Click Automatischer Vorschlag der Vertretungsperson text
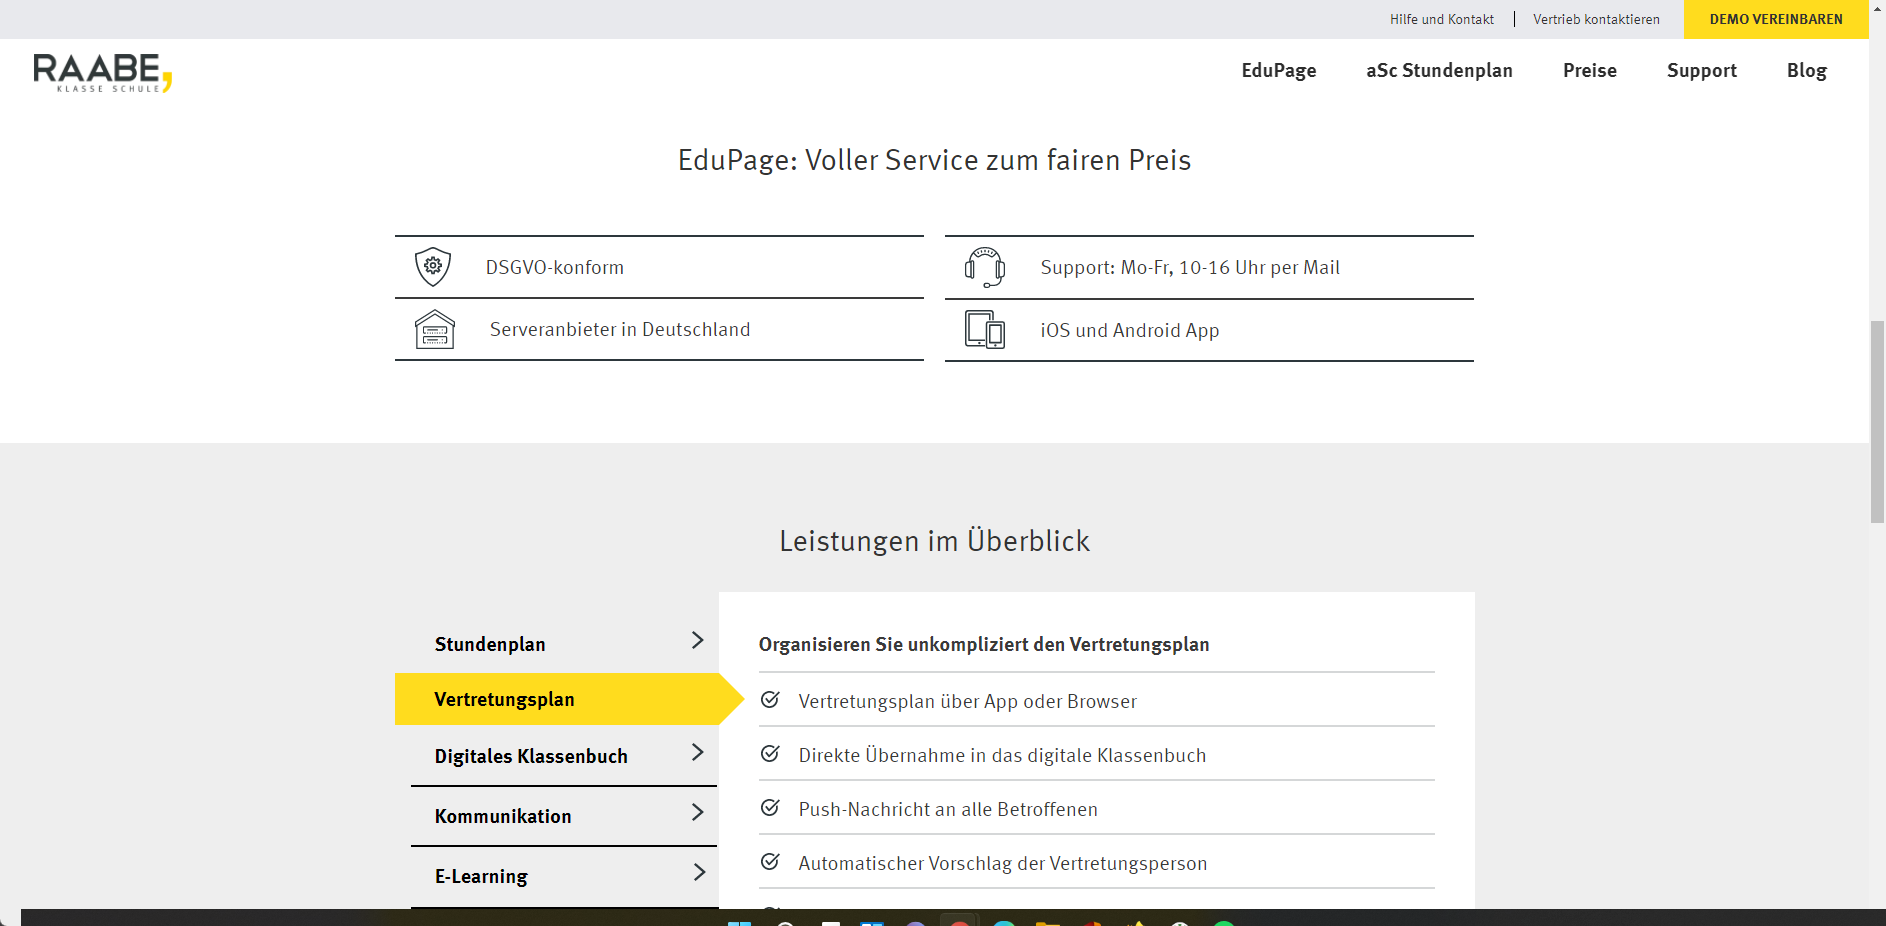 [1003, 863]
